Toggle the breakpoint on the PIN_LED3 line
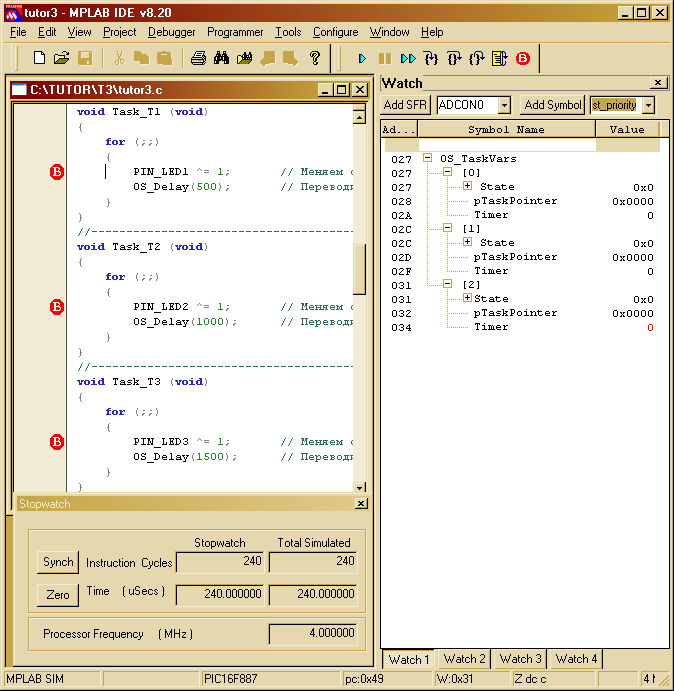The width and height of the screenshot is (674, 691). tap(57, 442)
